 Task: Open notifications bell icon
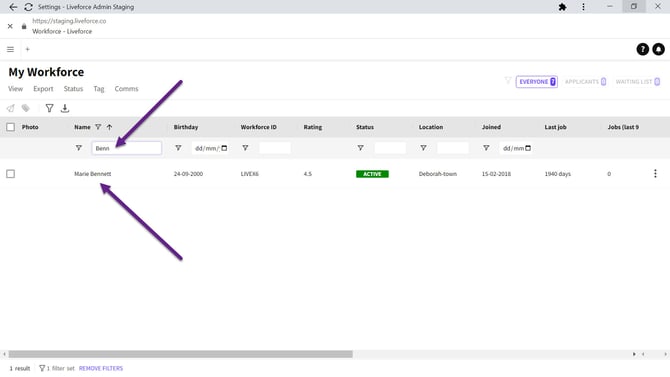[x=658, y=49]
